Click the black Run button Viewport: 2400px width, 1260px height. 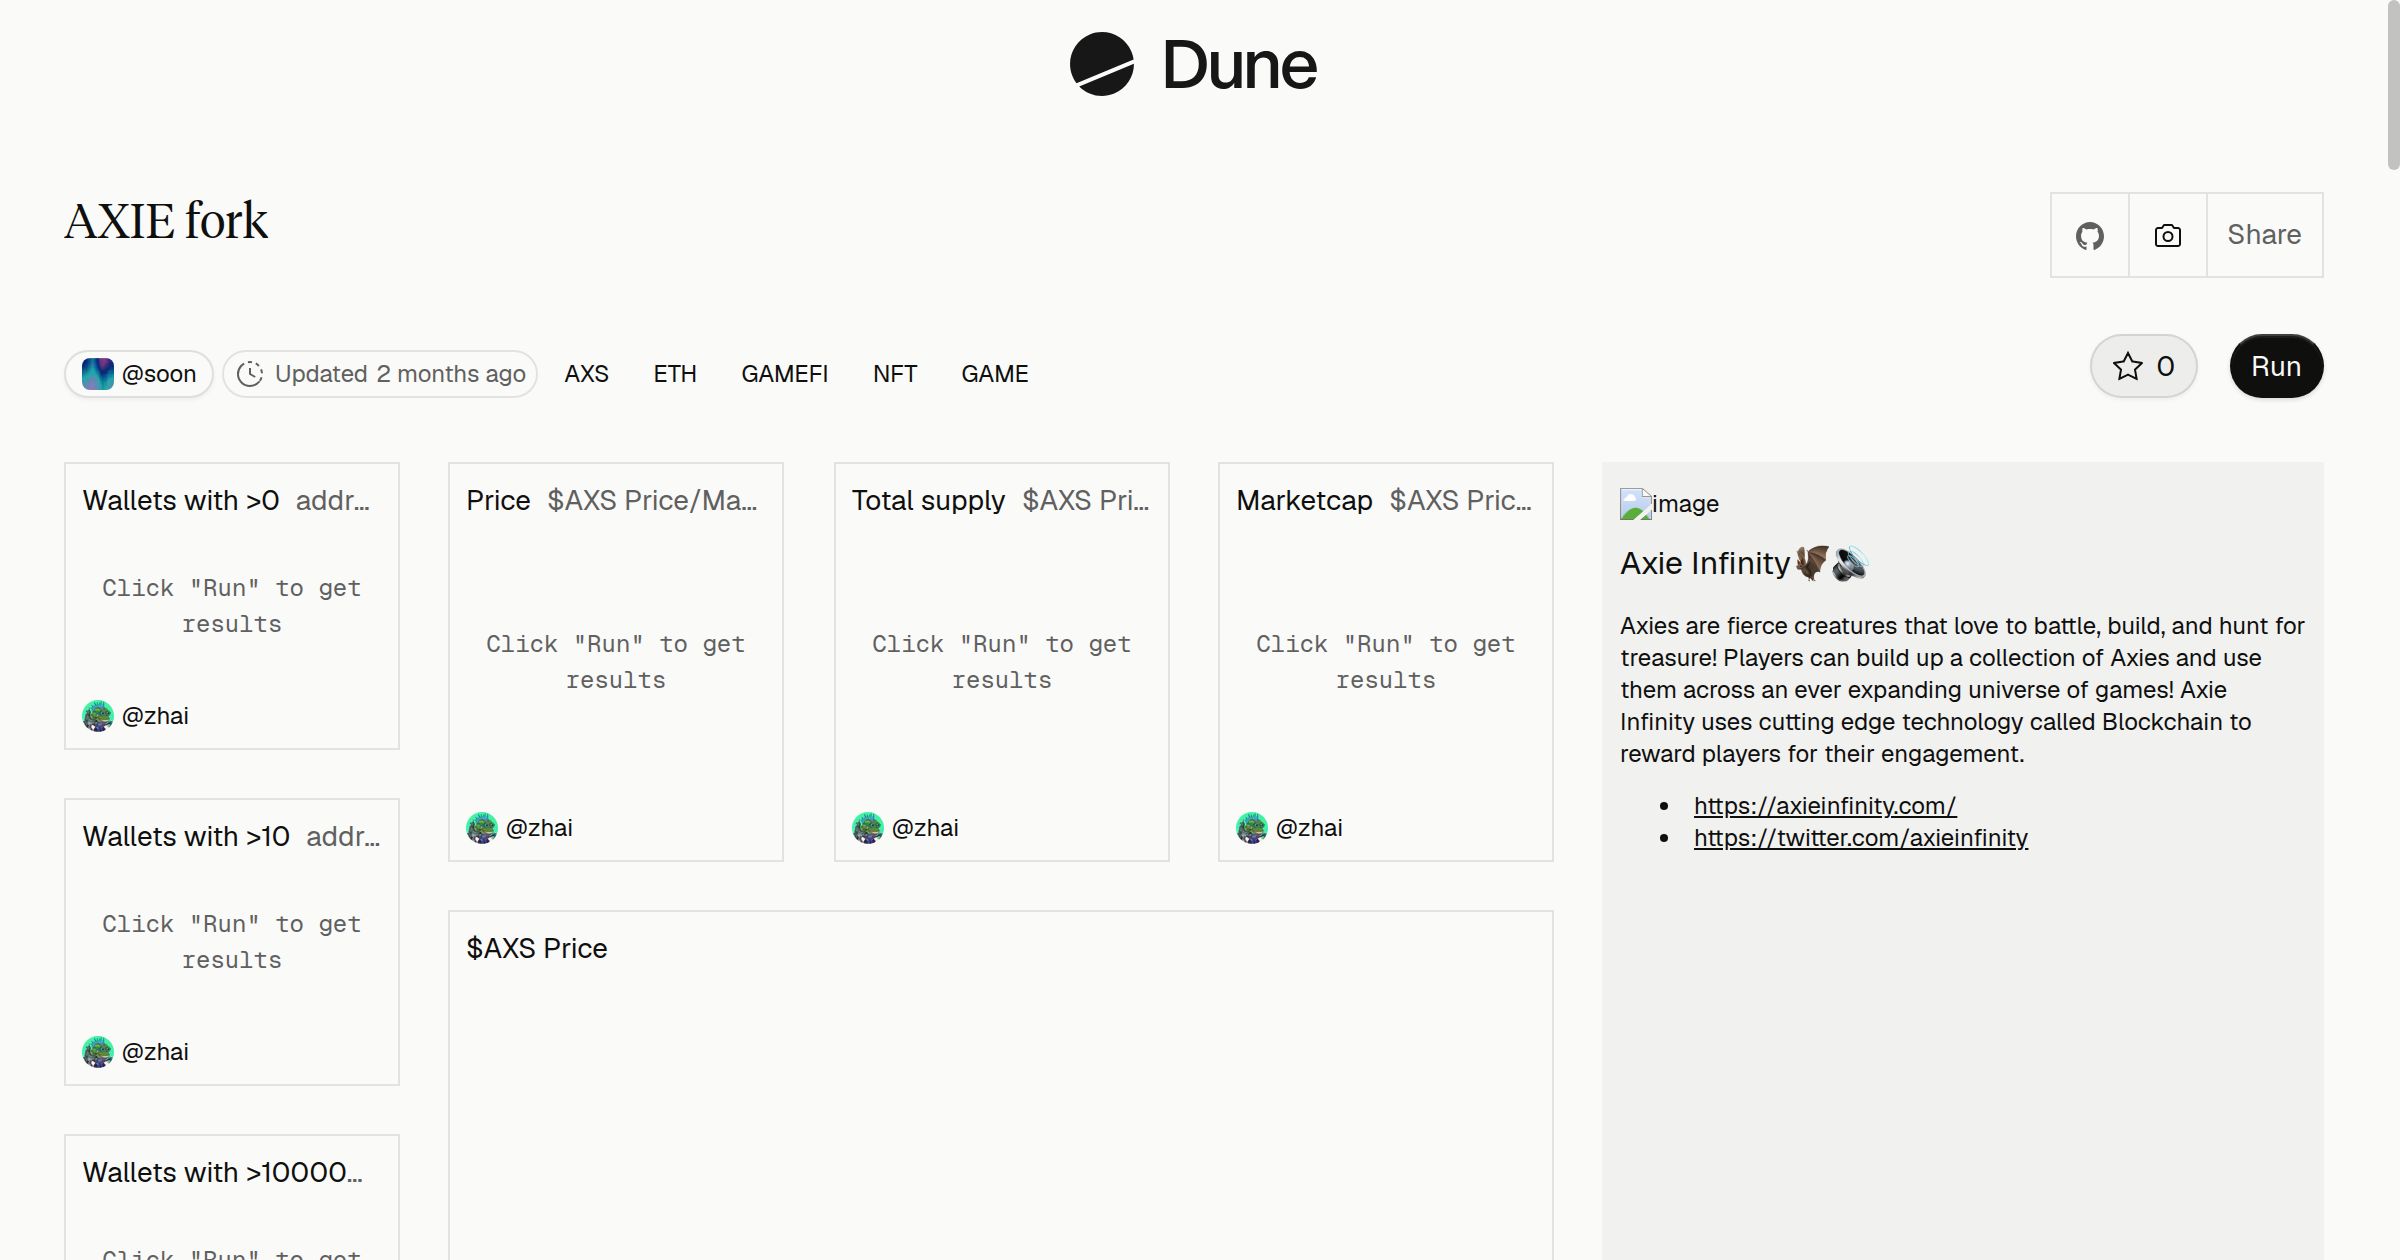click(x=2276, y=366)
